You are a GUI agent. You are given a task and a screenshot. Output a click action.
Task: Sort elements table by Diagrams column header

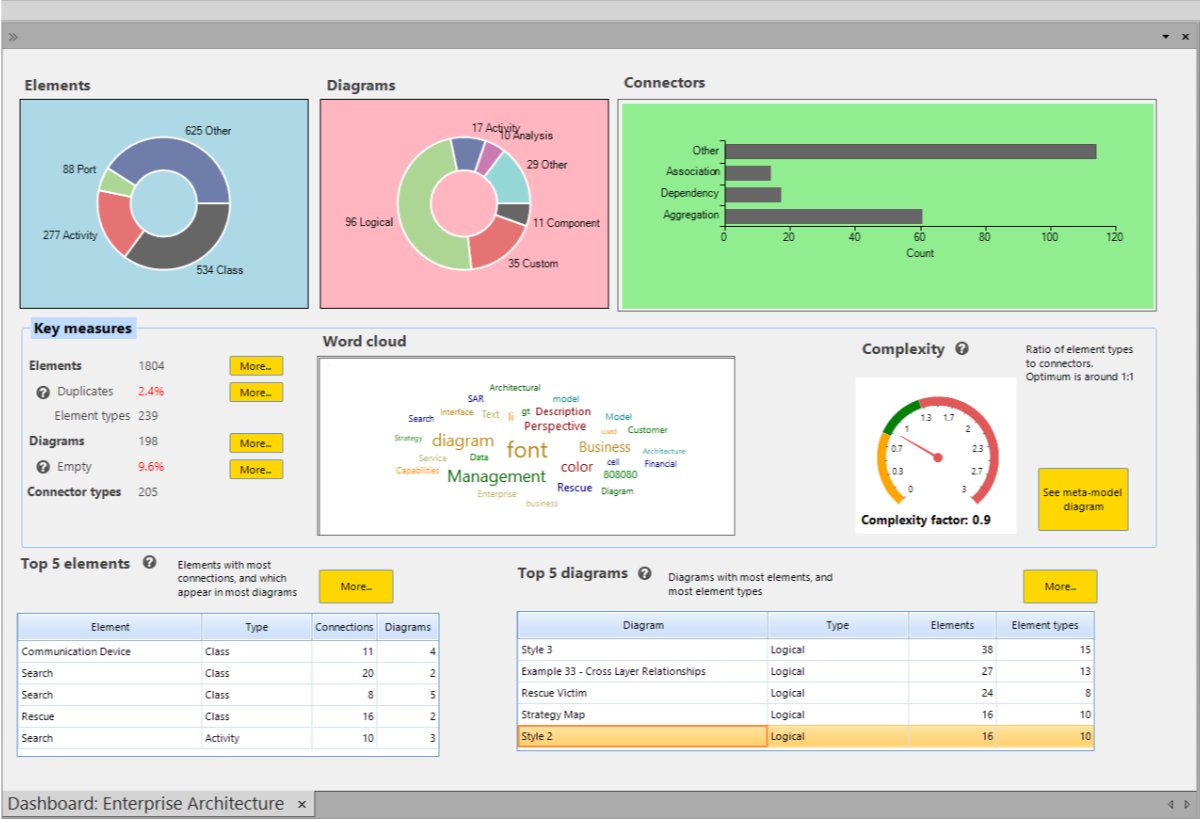pos(408,627)
